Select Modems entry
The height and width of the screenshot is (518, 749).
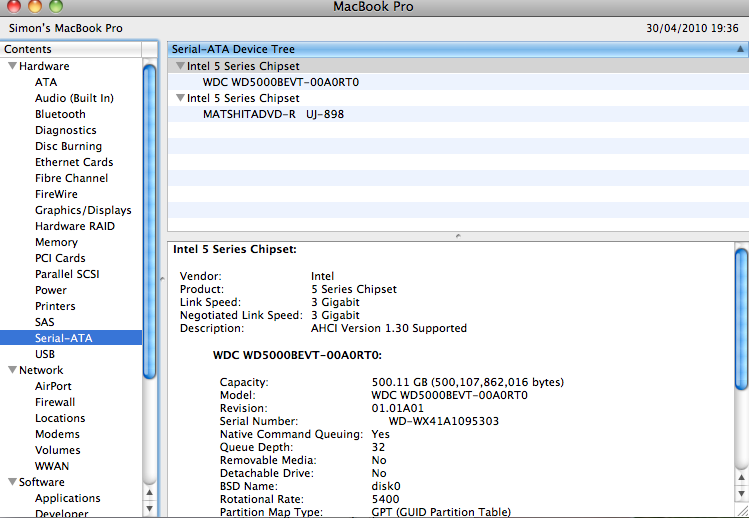point(57,434)
